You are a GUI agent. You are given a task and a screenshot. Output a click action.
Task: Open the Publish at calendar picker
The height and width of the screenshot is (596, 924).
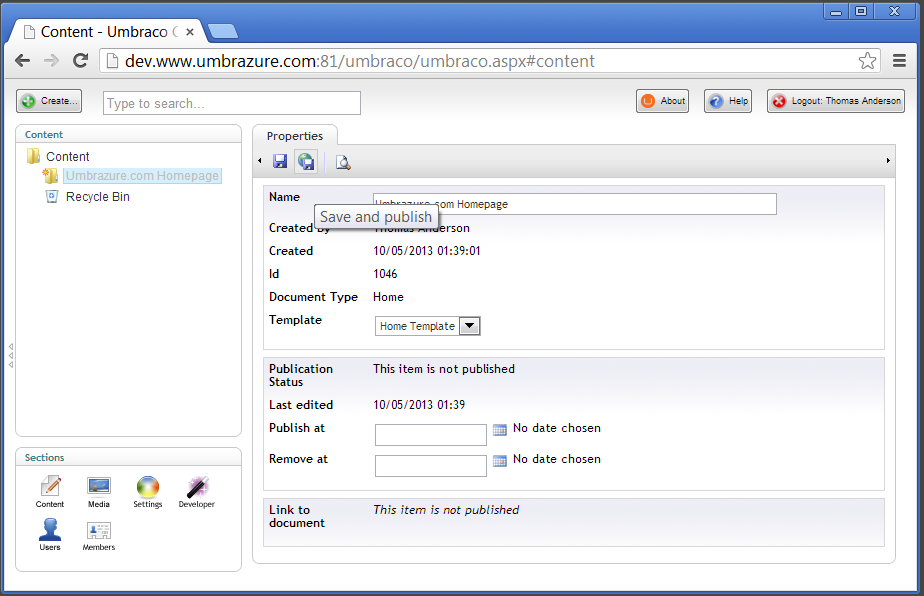[500, 430]
